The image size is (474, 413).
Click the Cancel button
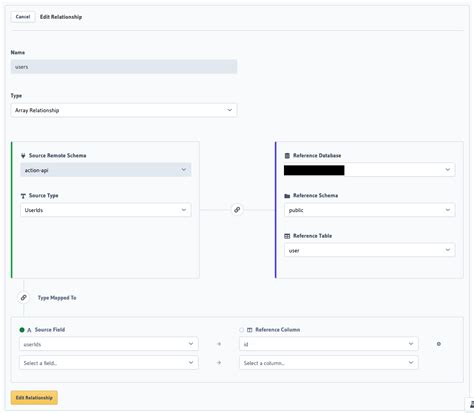tap(23, 17)
